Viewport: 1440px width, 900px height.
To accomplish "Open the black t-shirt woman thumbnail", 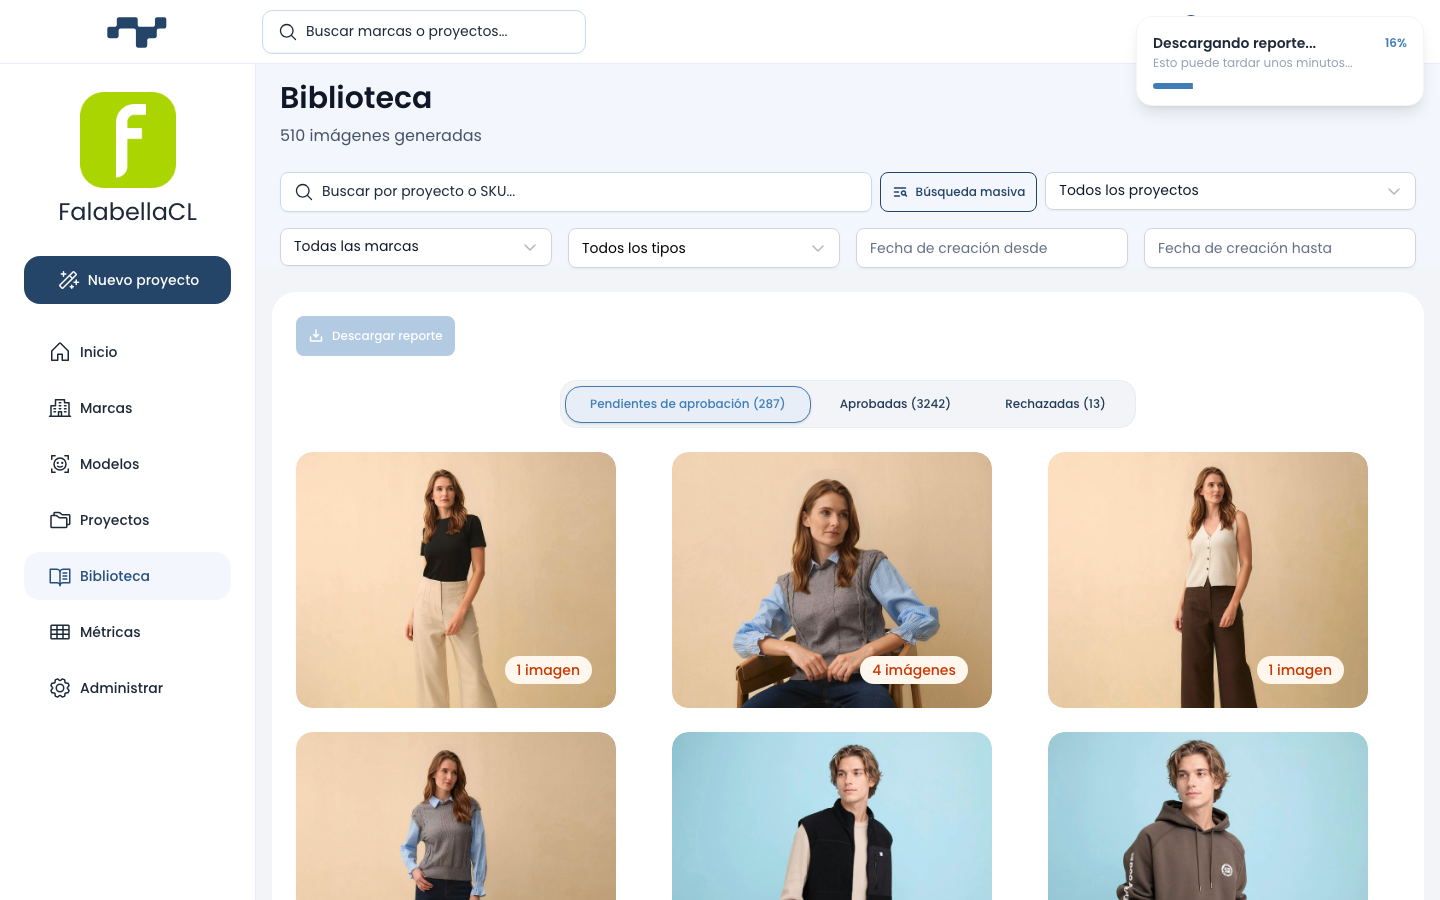I will tap(456, 580).
